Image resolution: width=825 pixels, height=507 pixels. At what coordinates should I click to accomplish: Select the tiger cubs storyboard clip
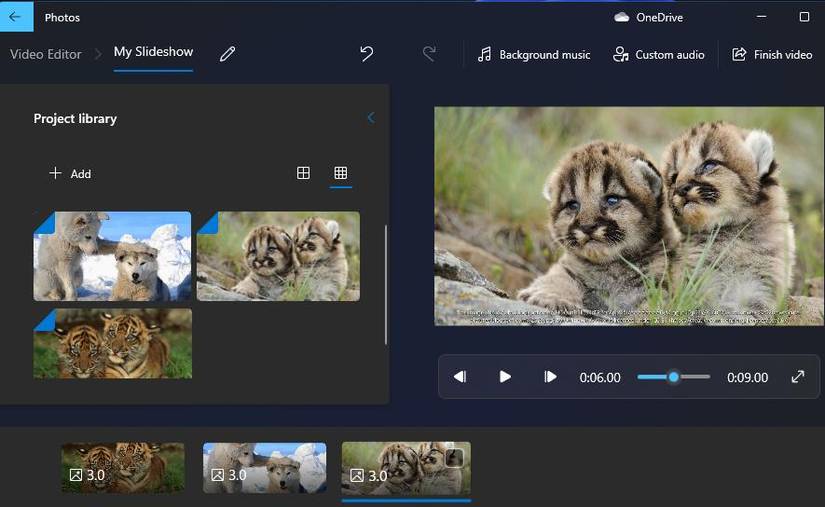(x=123, y=467)
